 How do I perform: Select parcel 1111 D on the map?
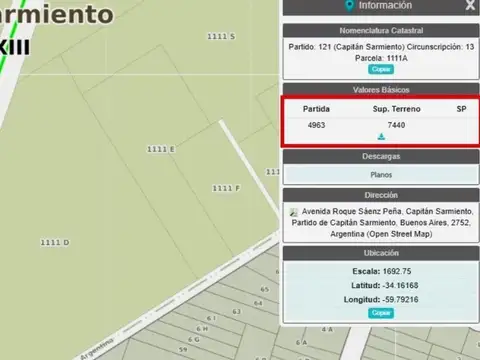point(55,242)
